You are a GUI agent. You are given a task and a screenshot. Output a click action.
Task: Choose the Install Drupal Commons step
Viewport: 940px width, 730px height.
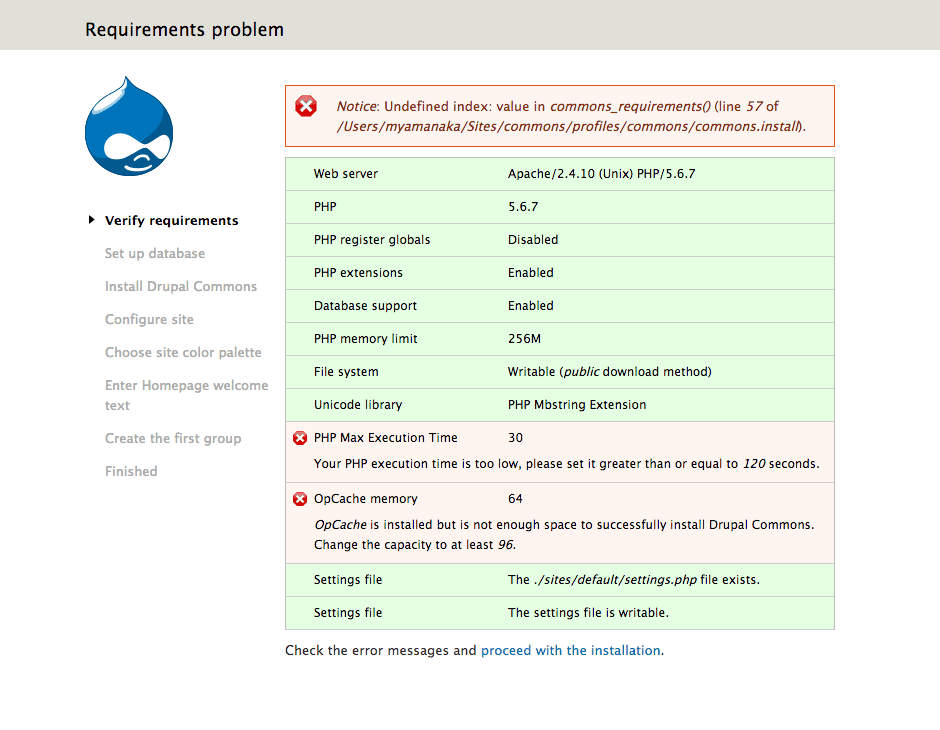(x=181, y=287)
